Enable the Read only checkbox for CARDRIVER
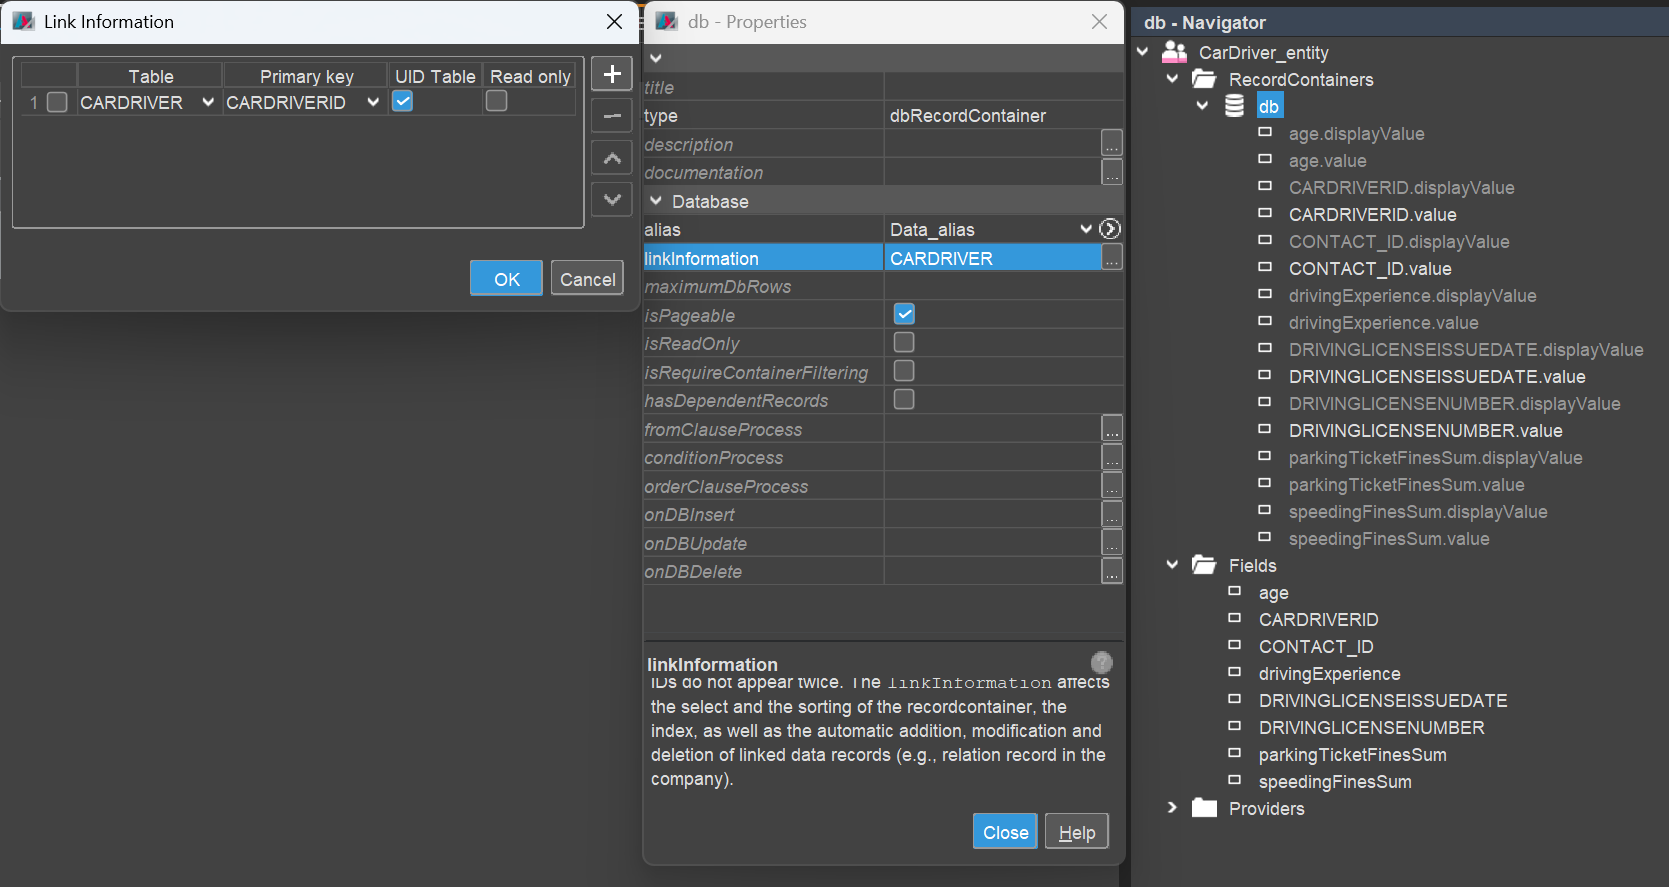Viewport: 1669px width, 887px height. [496, 101]
